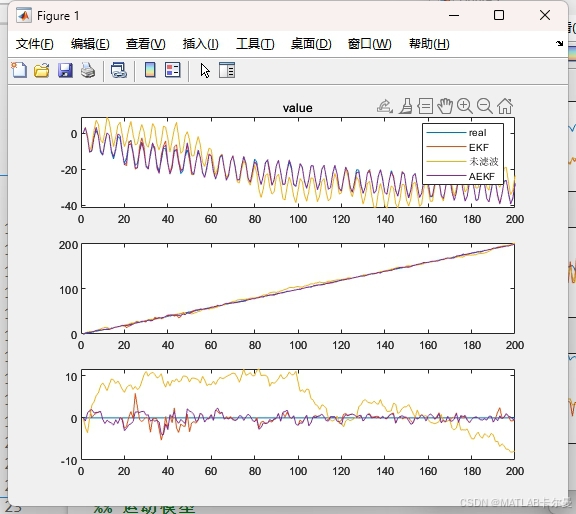Click inside the bottom error subplot

click(x=298, y=414)
